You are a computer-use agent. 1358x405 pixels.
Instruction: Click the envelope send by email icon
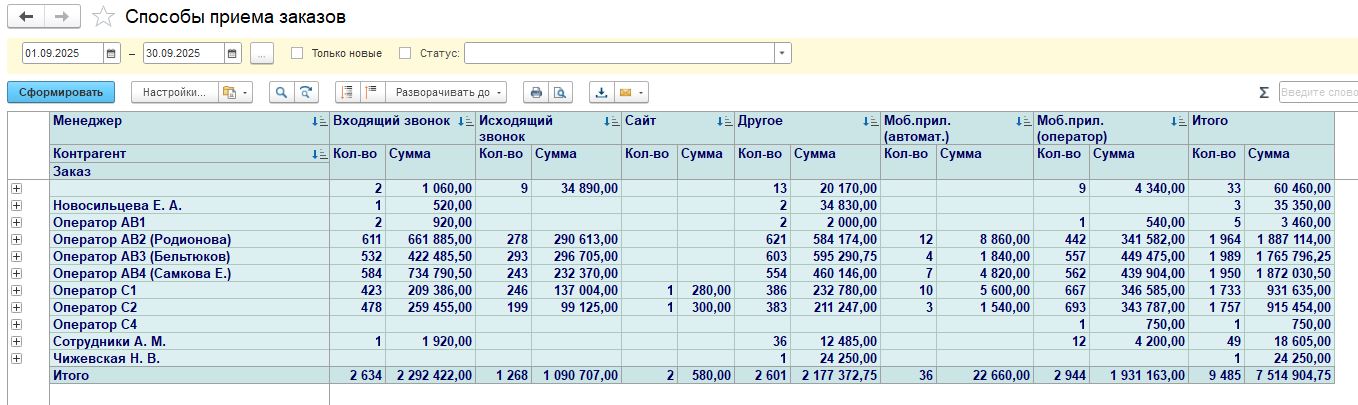626,92
